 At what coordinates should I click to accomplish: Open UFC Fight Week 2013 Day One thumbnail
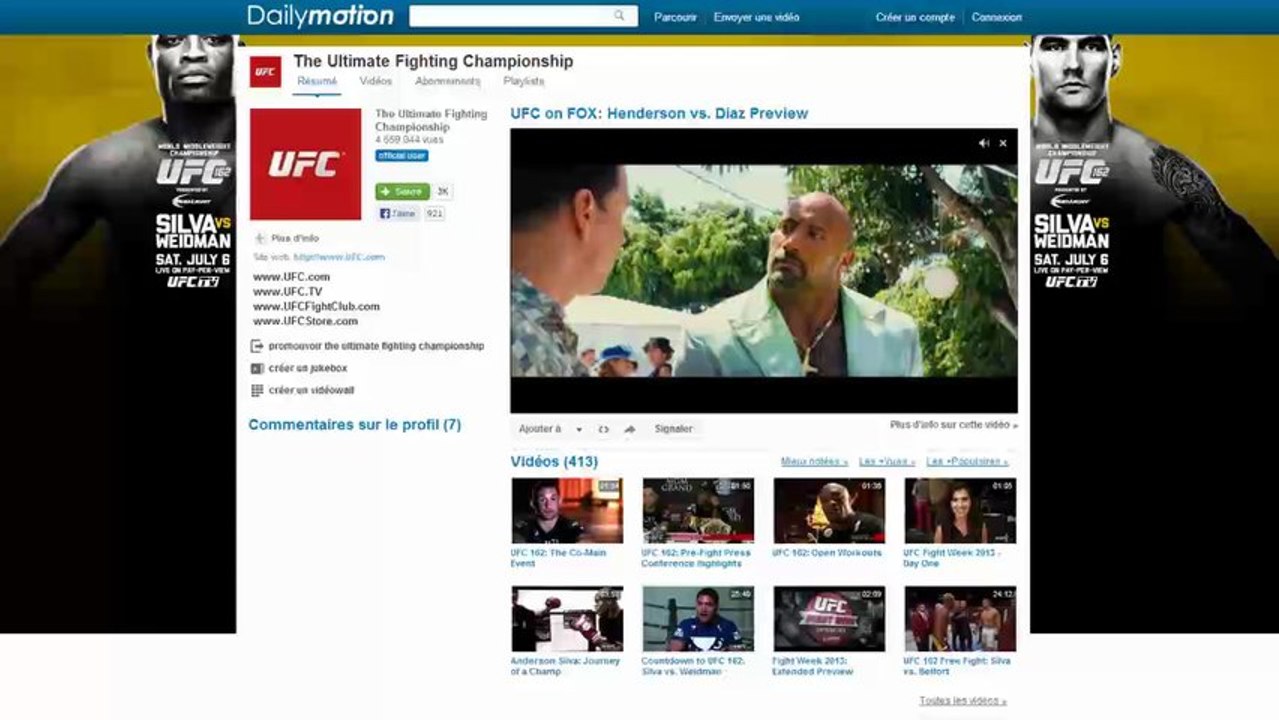(960, 510)
